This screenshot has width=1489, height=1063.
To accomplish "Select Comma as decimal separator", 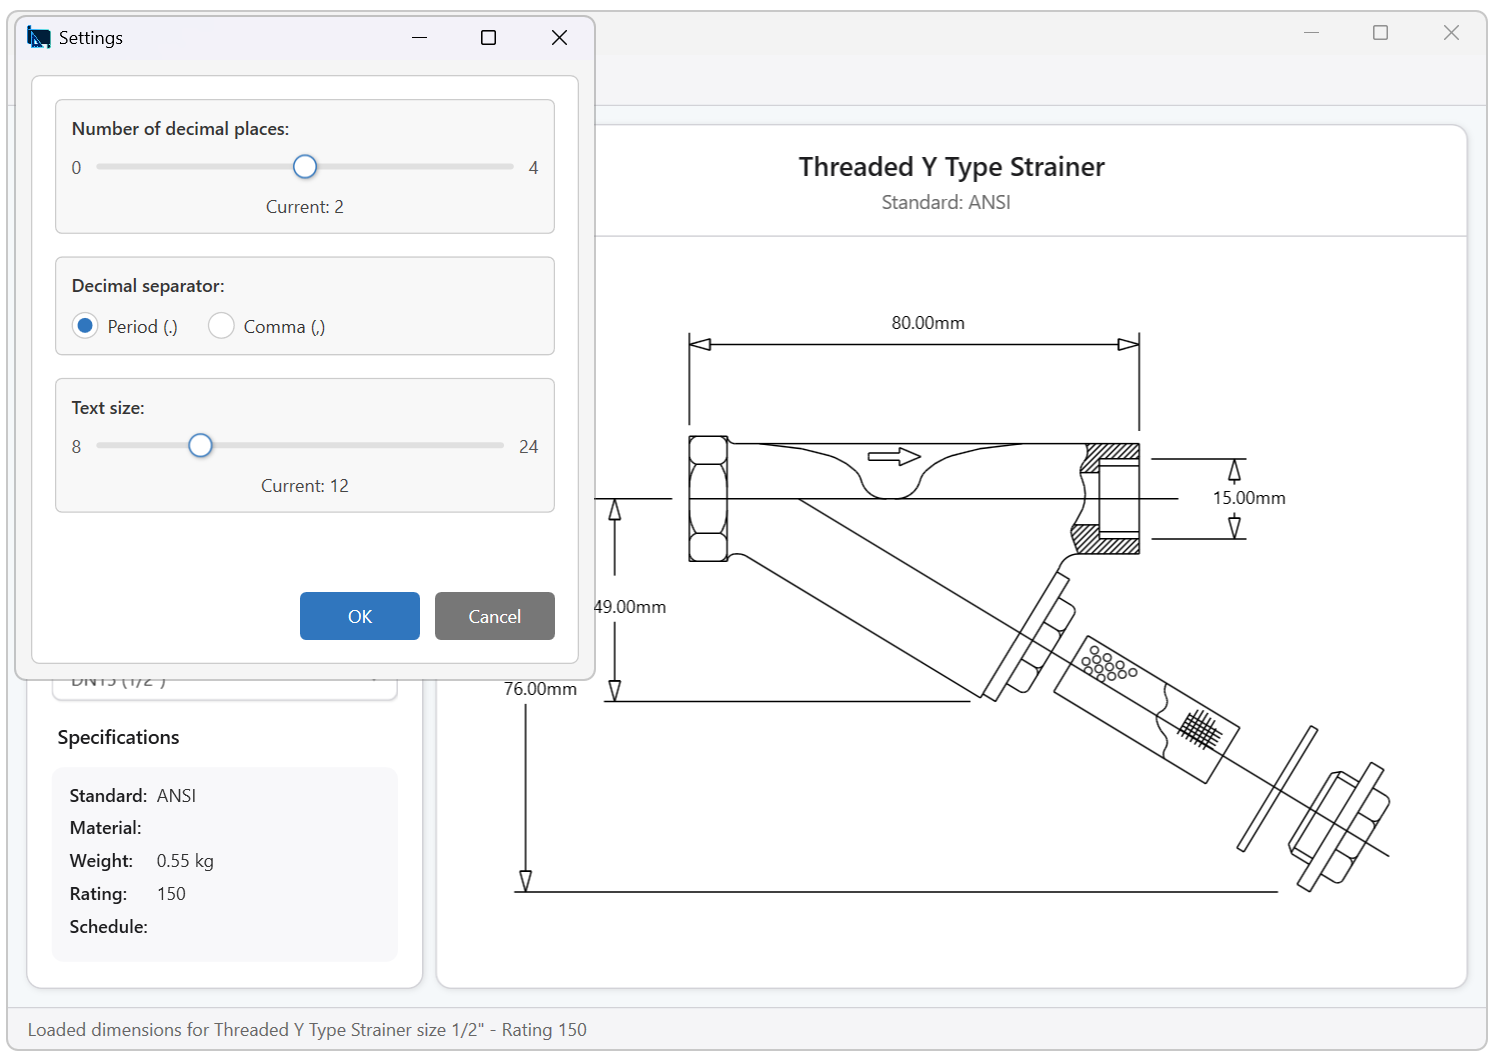I will [221, 326].
